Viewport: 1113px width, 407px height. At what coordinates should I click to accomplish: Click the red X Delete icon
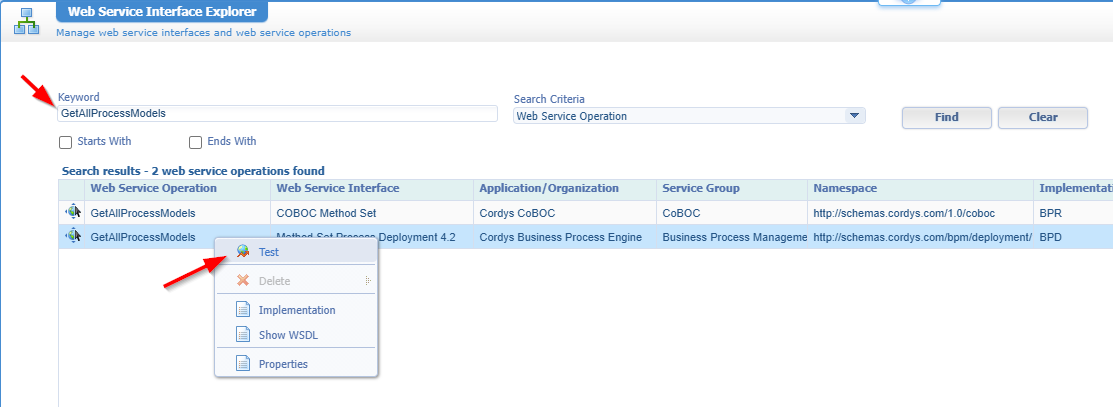[x=242, y=281]
